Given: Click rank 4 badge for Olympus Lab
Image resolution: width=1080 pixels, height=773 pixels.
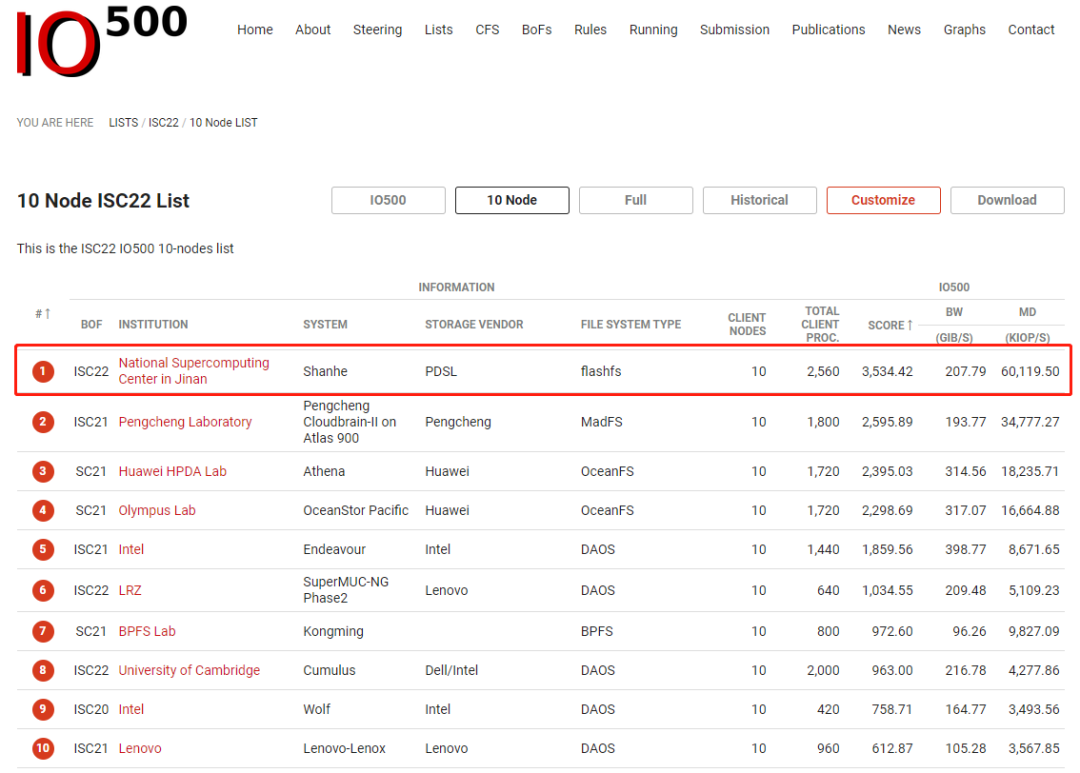Looking at the screenshot, I should click(43, 511).
